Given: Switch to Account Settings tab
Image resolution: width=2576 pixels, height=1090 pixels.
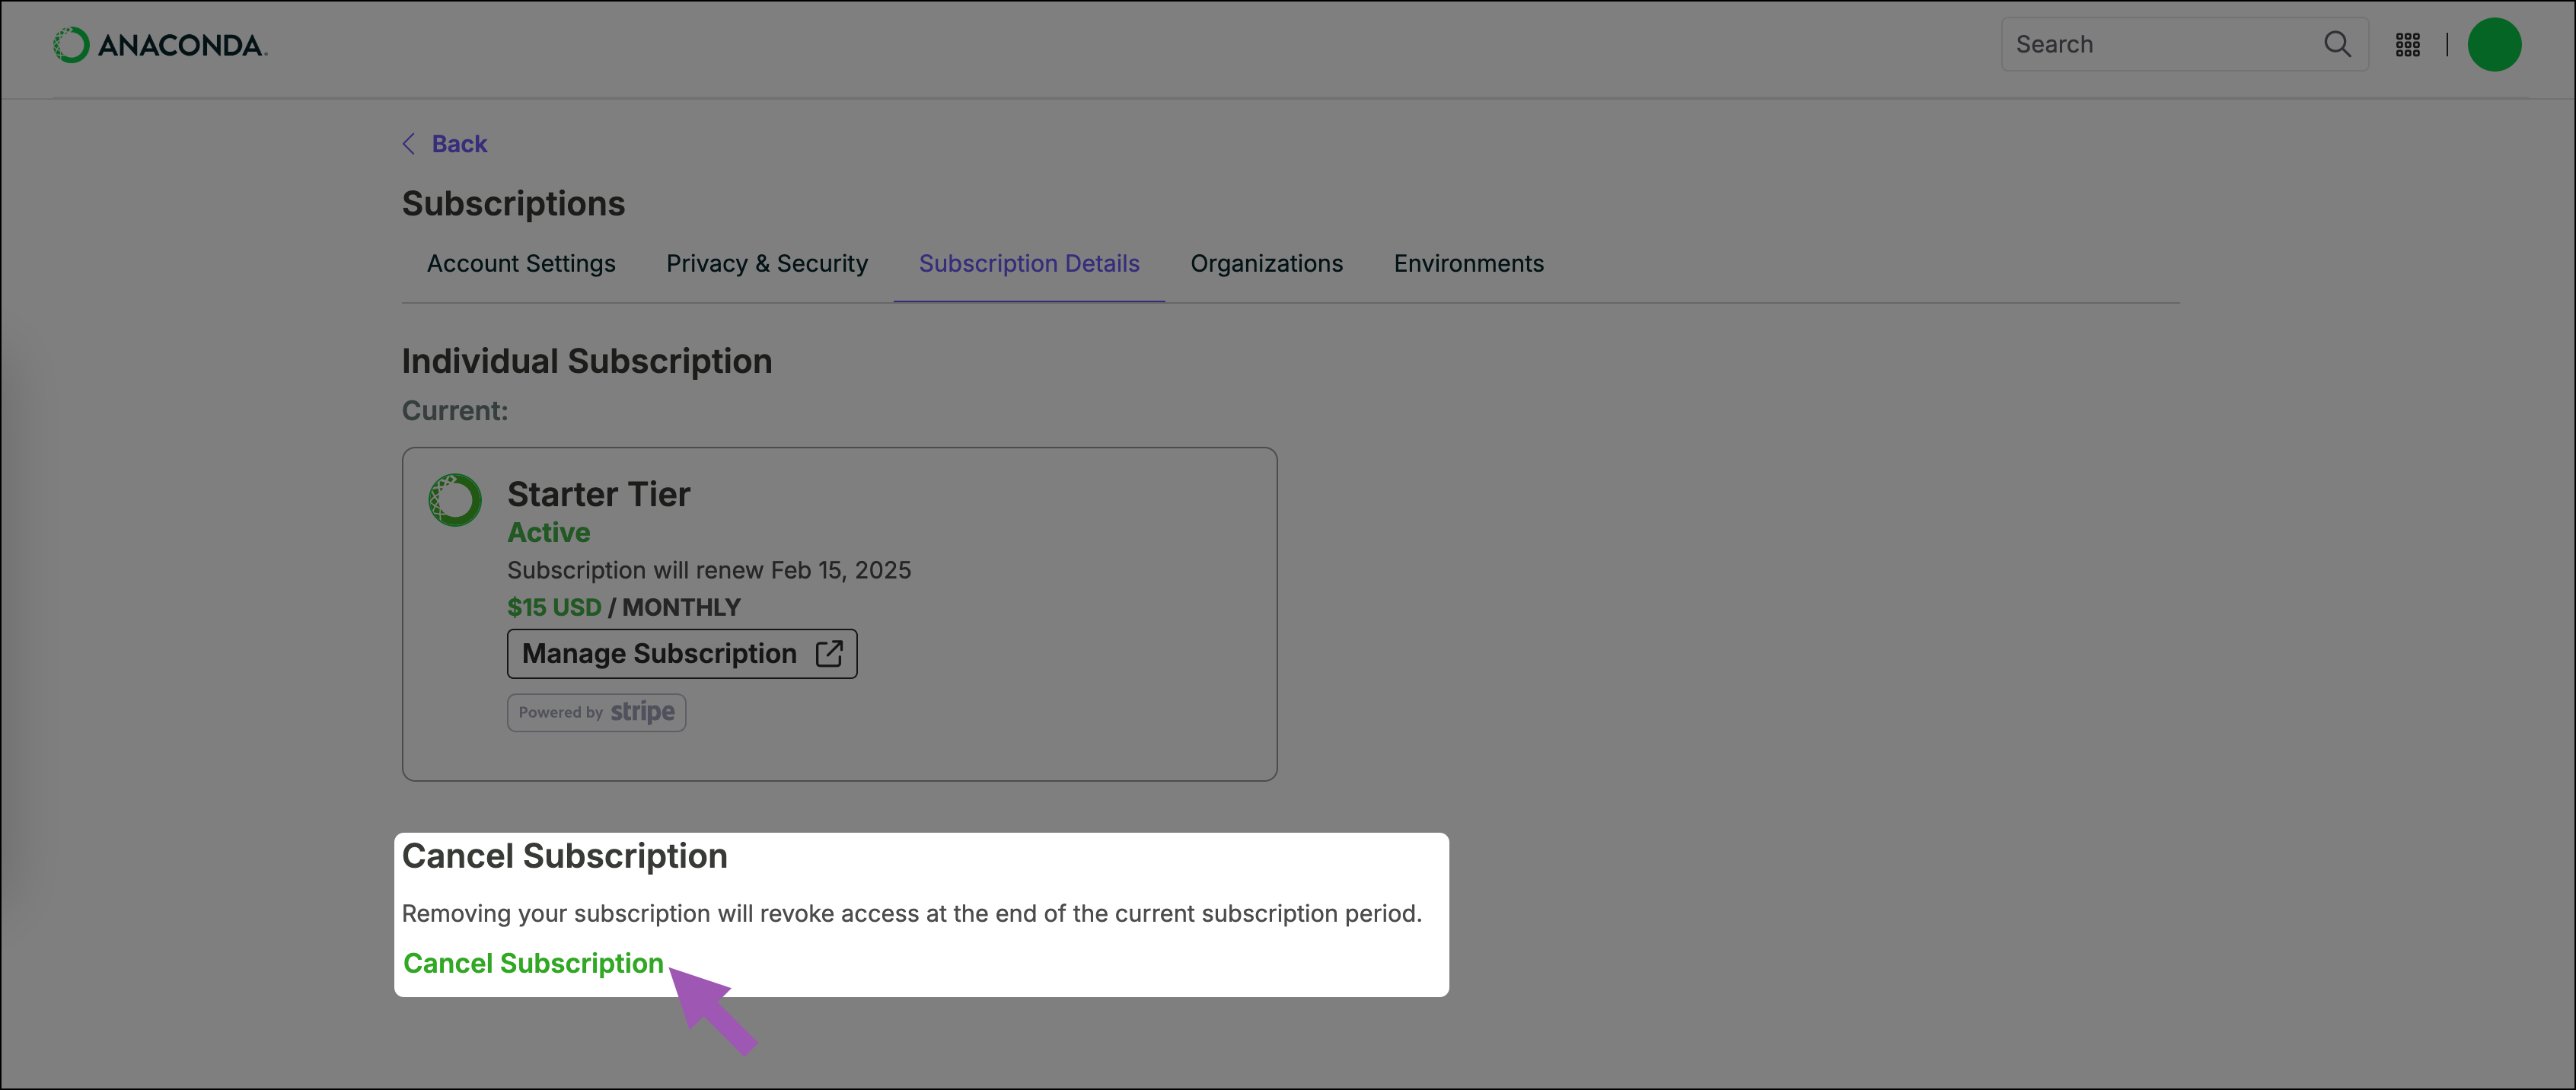Looking at the screenshot, I should tap(521, 264).
